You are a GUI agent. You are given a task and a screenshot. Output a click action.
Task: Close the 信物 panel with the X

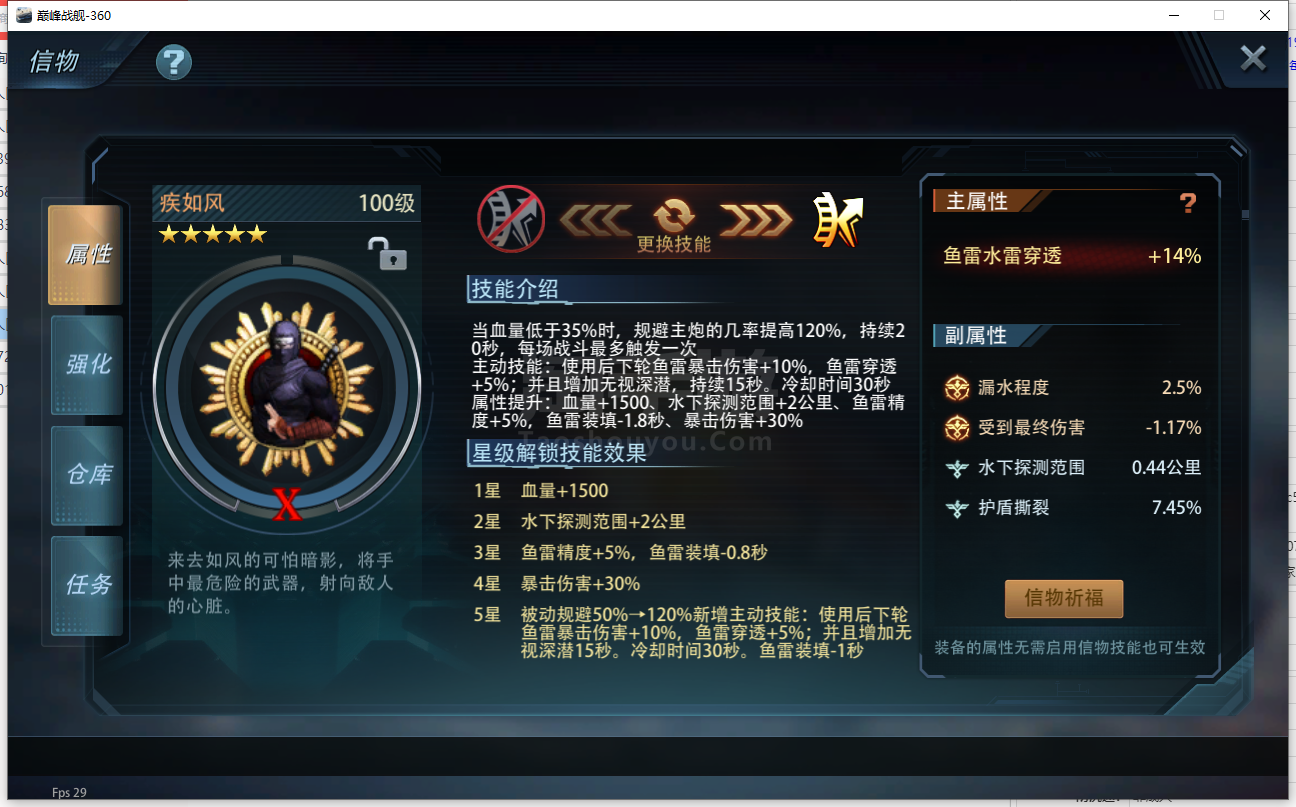tap(1253, 58)
